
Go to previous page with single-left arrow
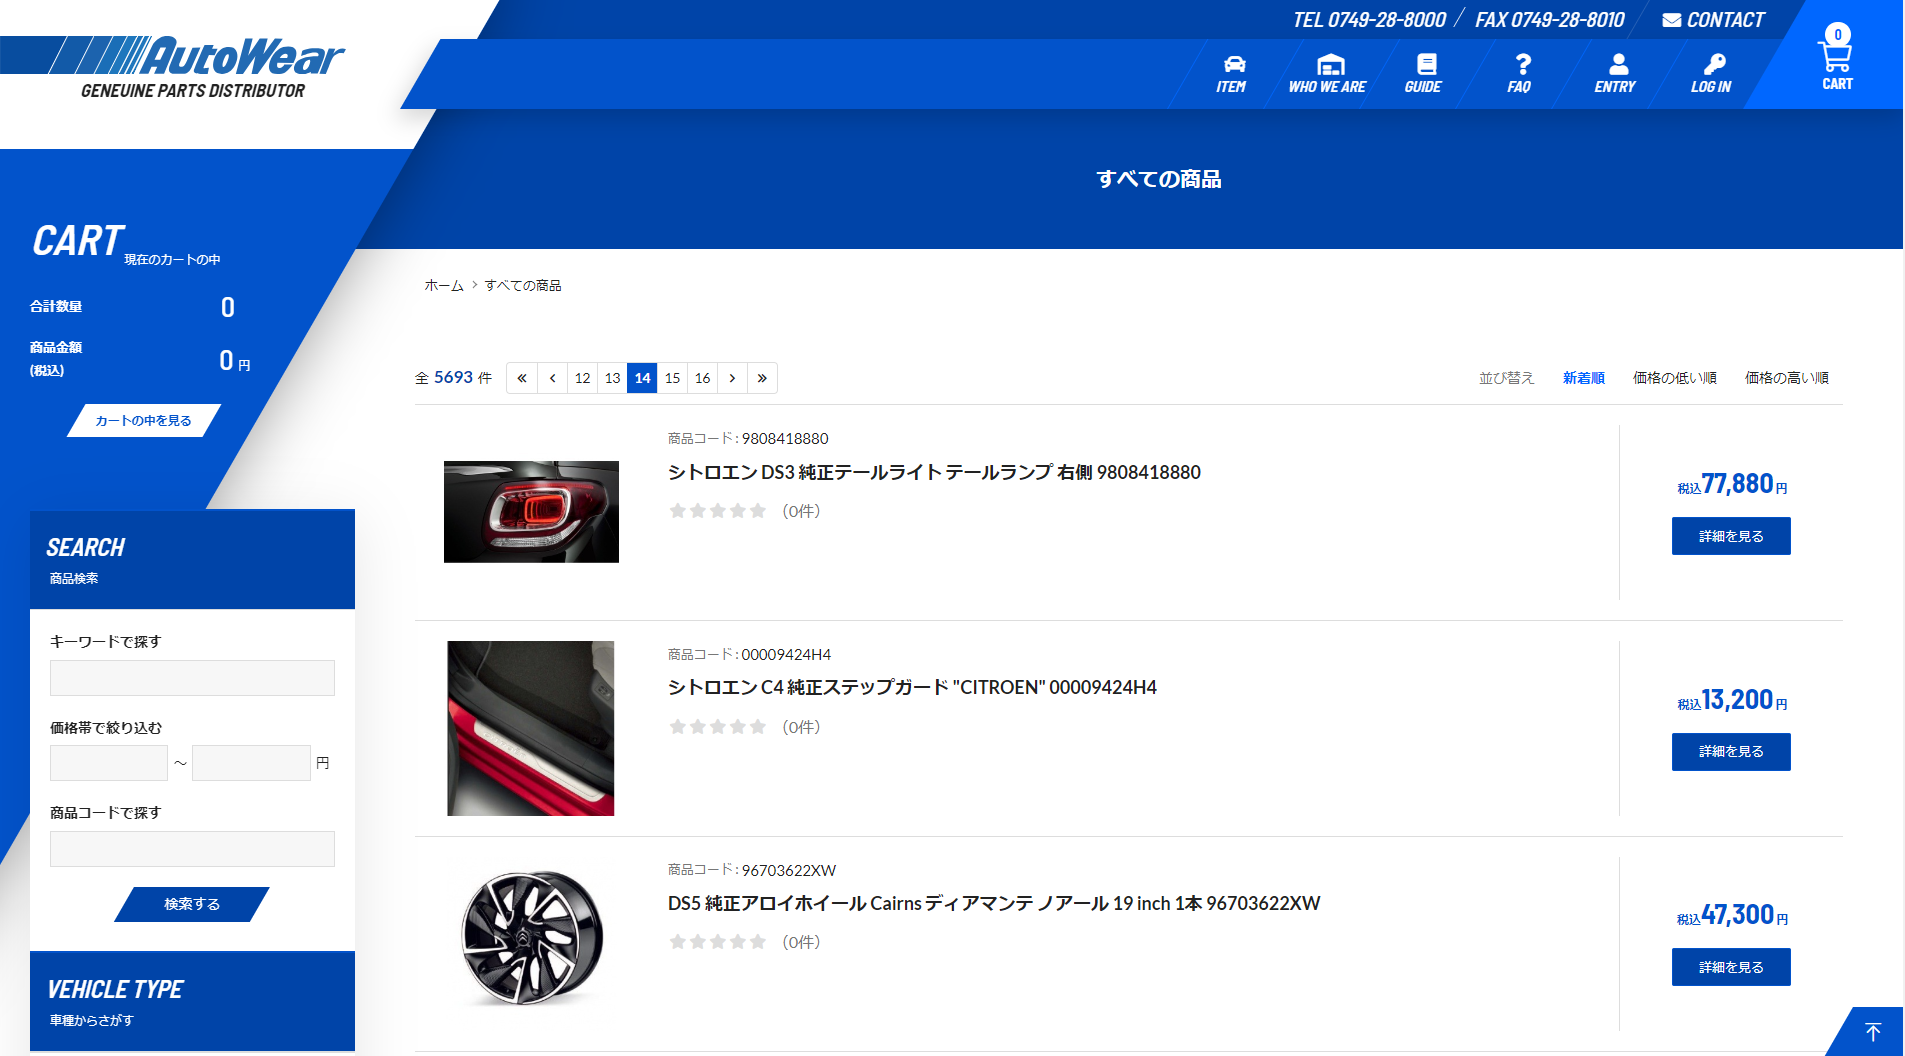pos(552,378)
